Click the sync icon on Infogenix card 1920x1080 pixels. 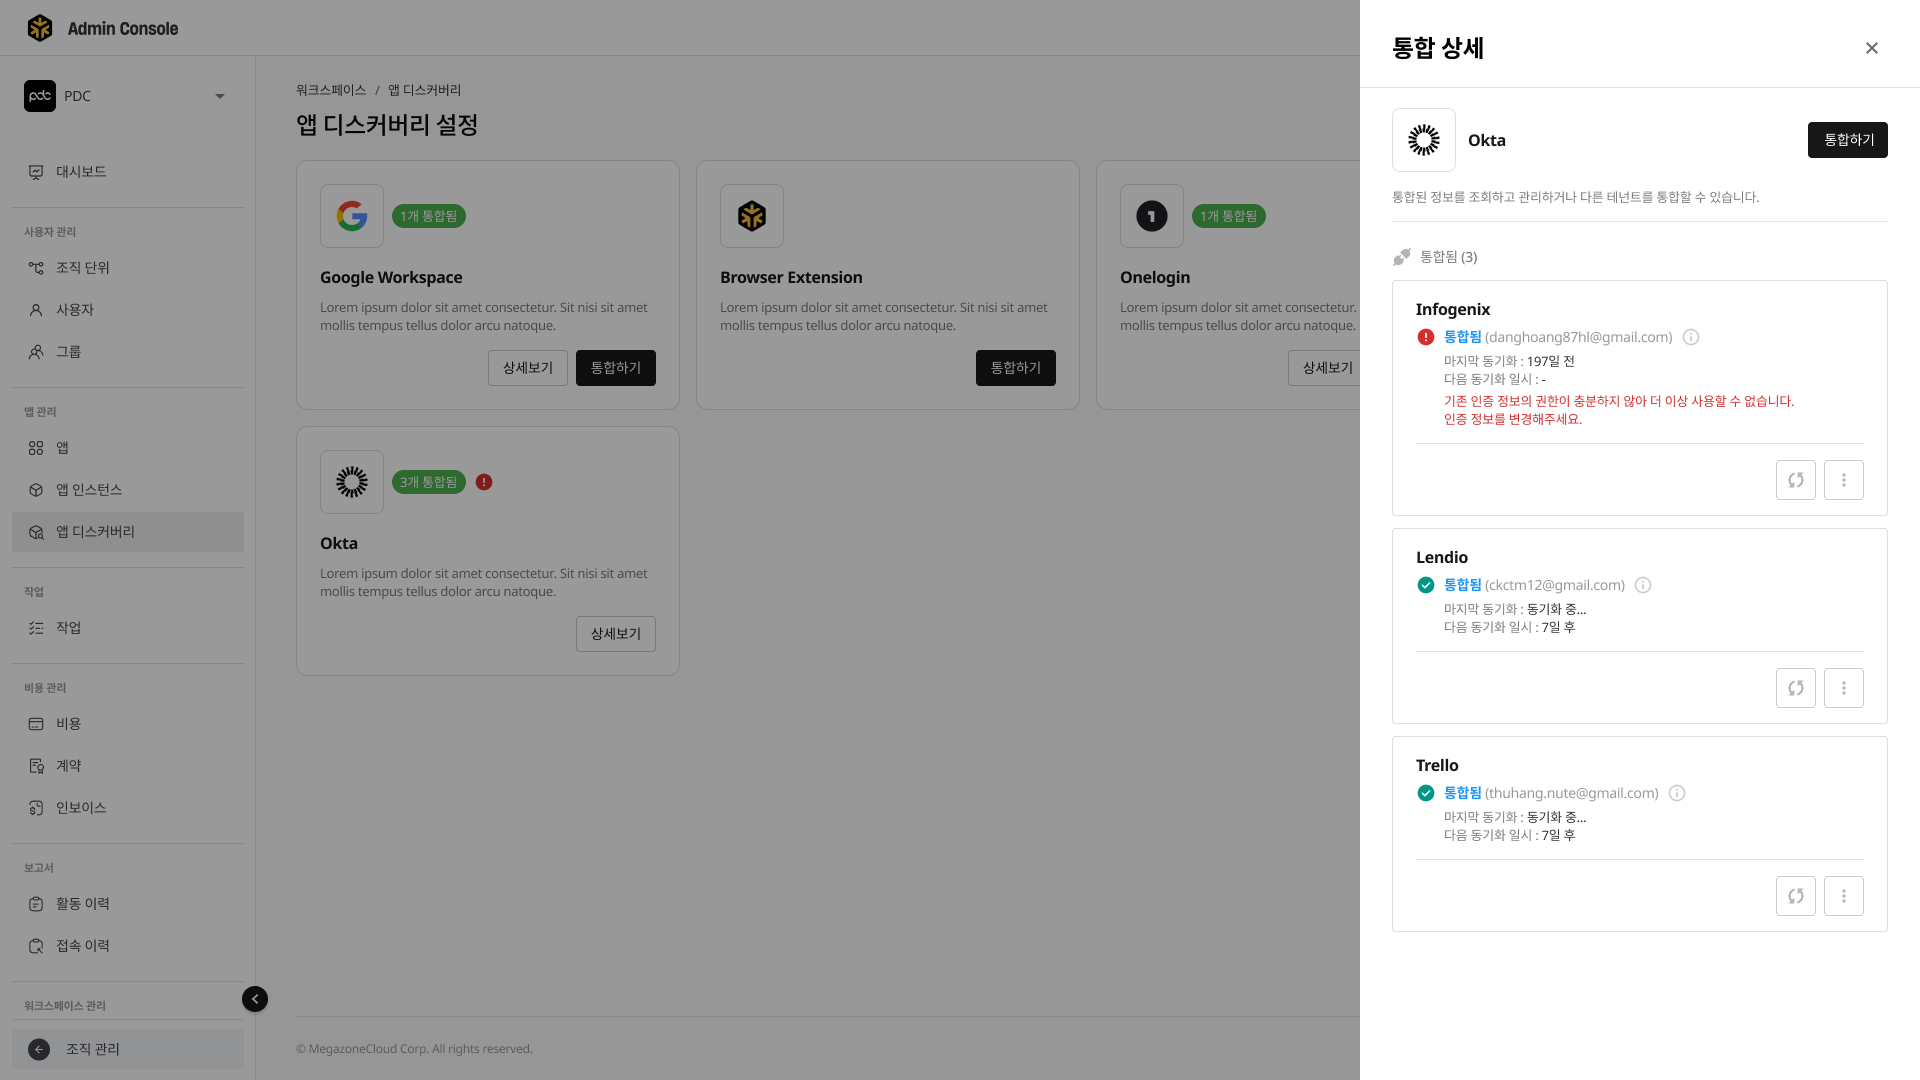tap(1795, 480)
